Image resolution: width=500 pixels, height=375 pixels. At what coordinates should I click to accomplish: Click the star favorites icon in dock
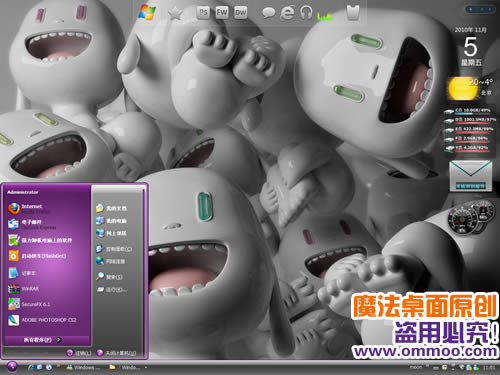click(175, 13)
